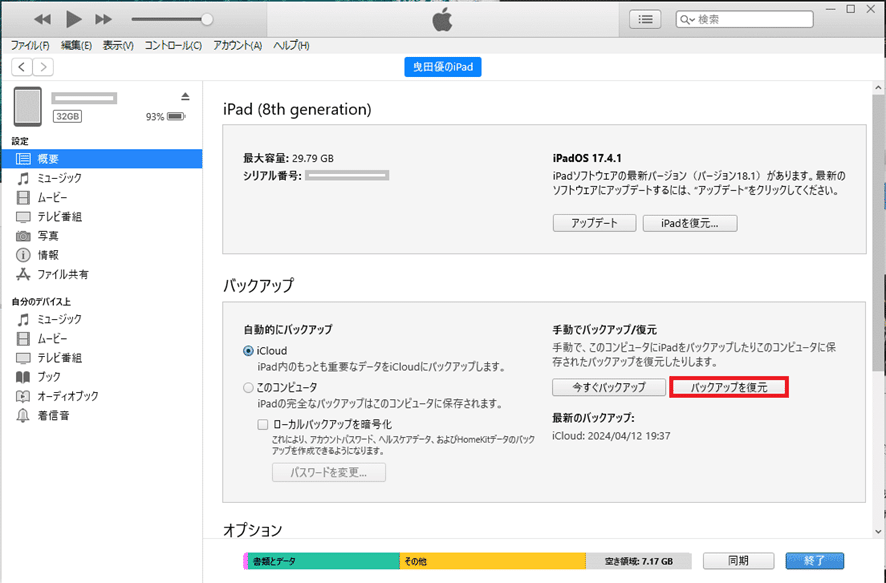Open ファイル共有 apps icon in sidebar
The image size is (886, 583).
pos(23,275)
